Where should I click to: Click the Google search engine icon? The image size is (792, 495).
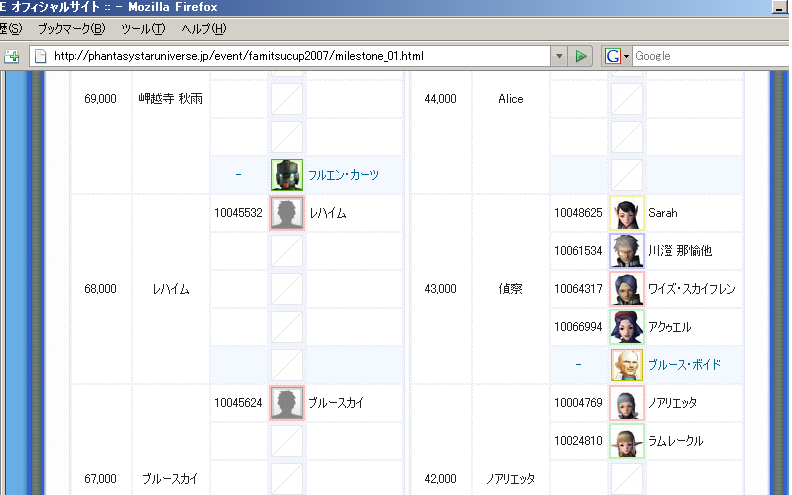pyautogui.click(x=611, y=56)
